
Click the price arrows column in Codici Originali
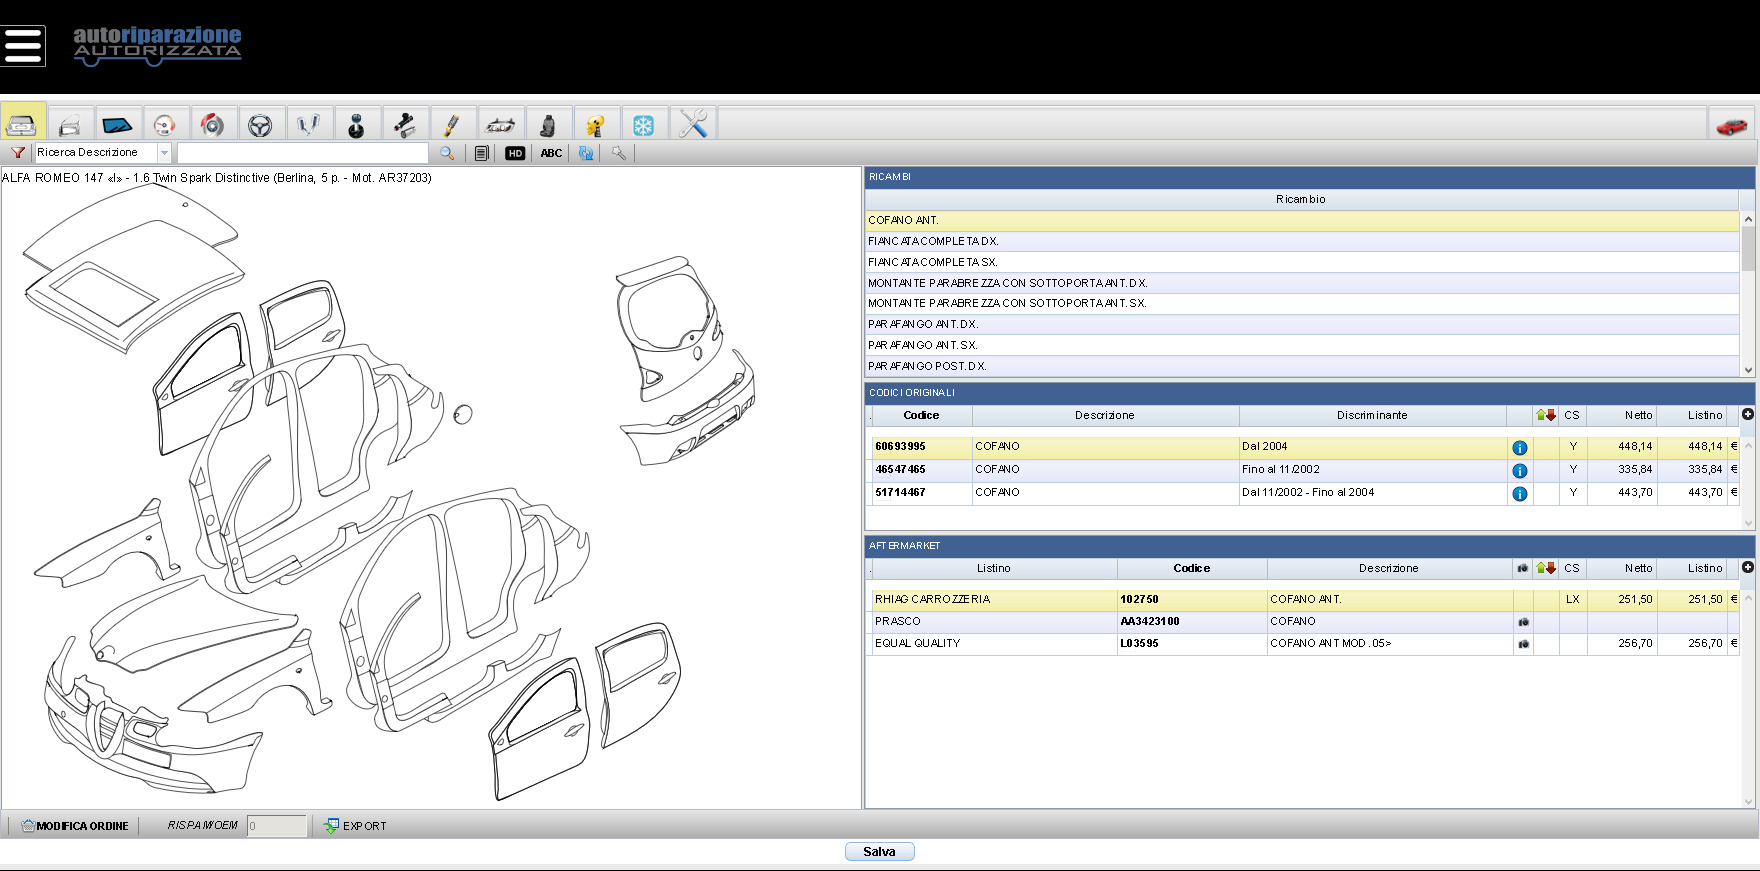1546,415
